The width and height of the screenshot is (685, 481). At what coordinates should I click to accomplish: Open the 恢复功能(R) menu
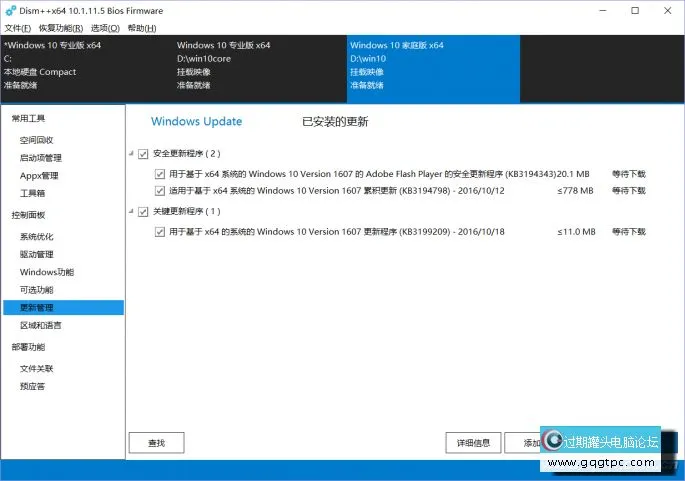pos(61,28)
